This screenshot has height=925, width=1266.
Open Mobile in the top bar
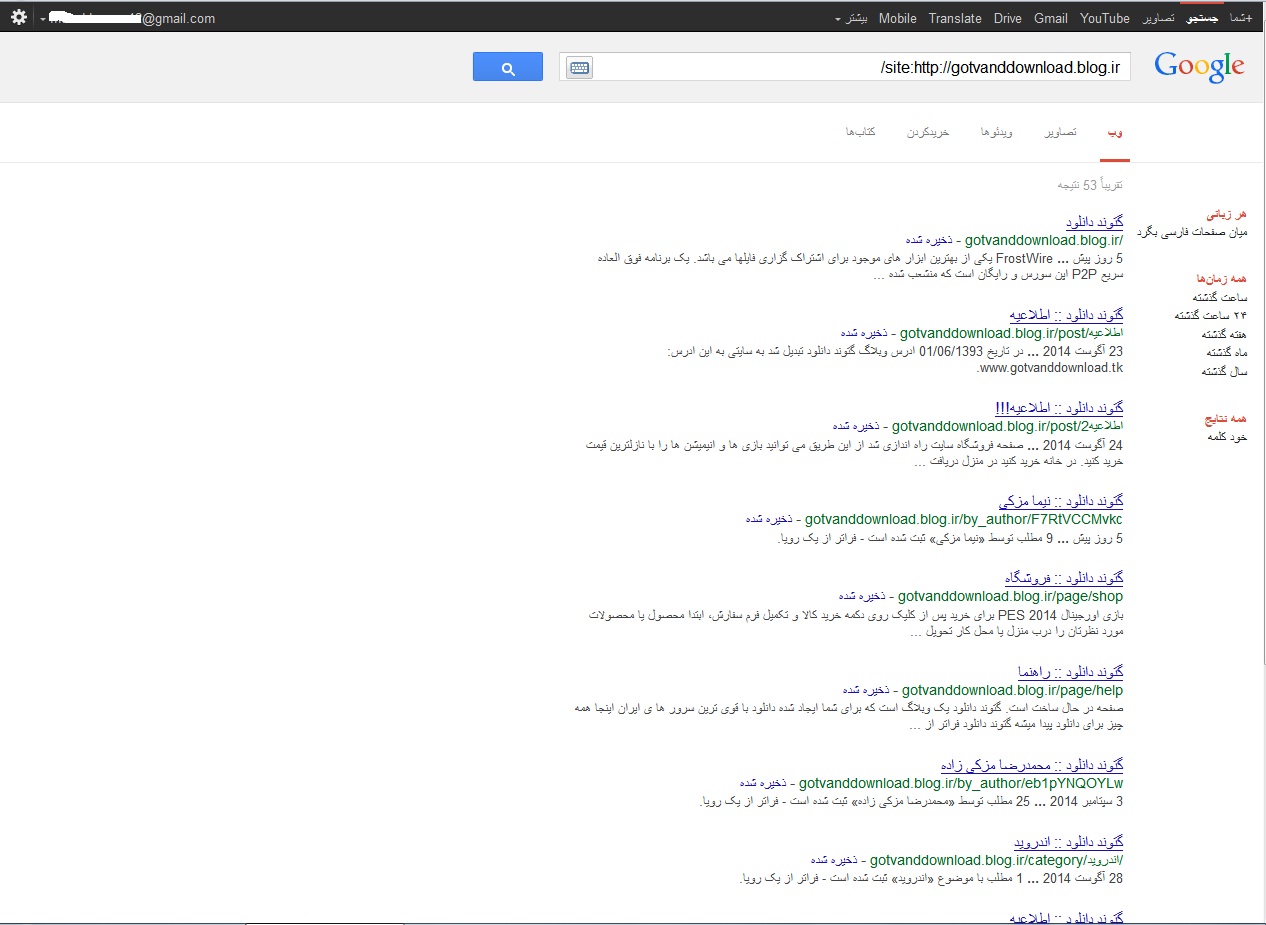[898, 18]
